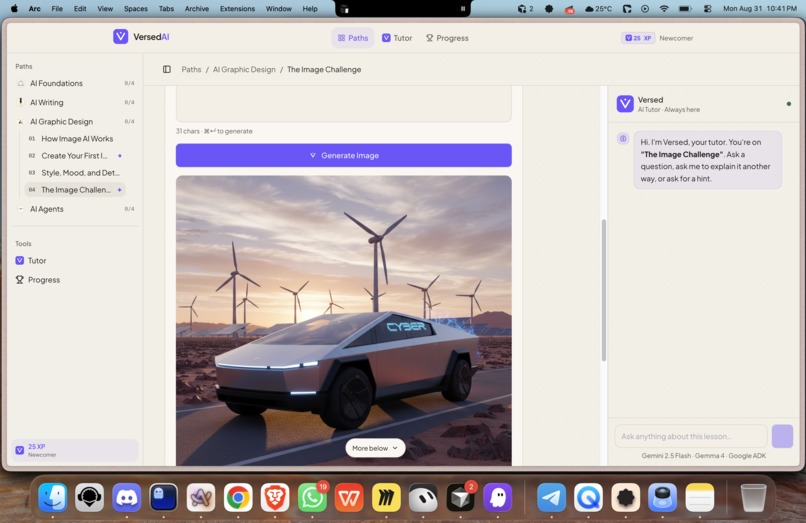Screen dimensions: 806x523
Task: Click the VersedAI logo icon
Action: tap(120, 37)
